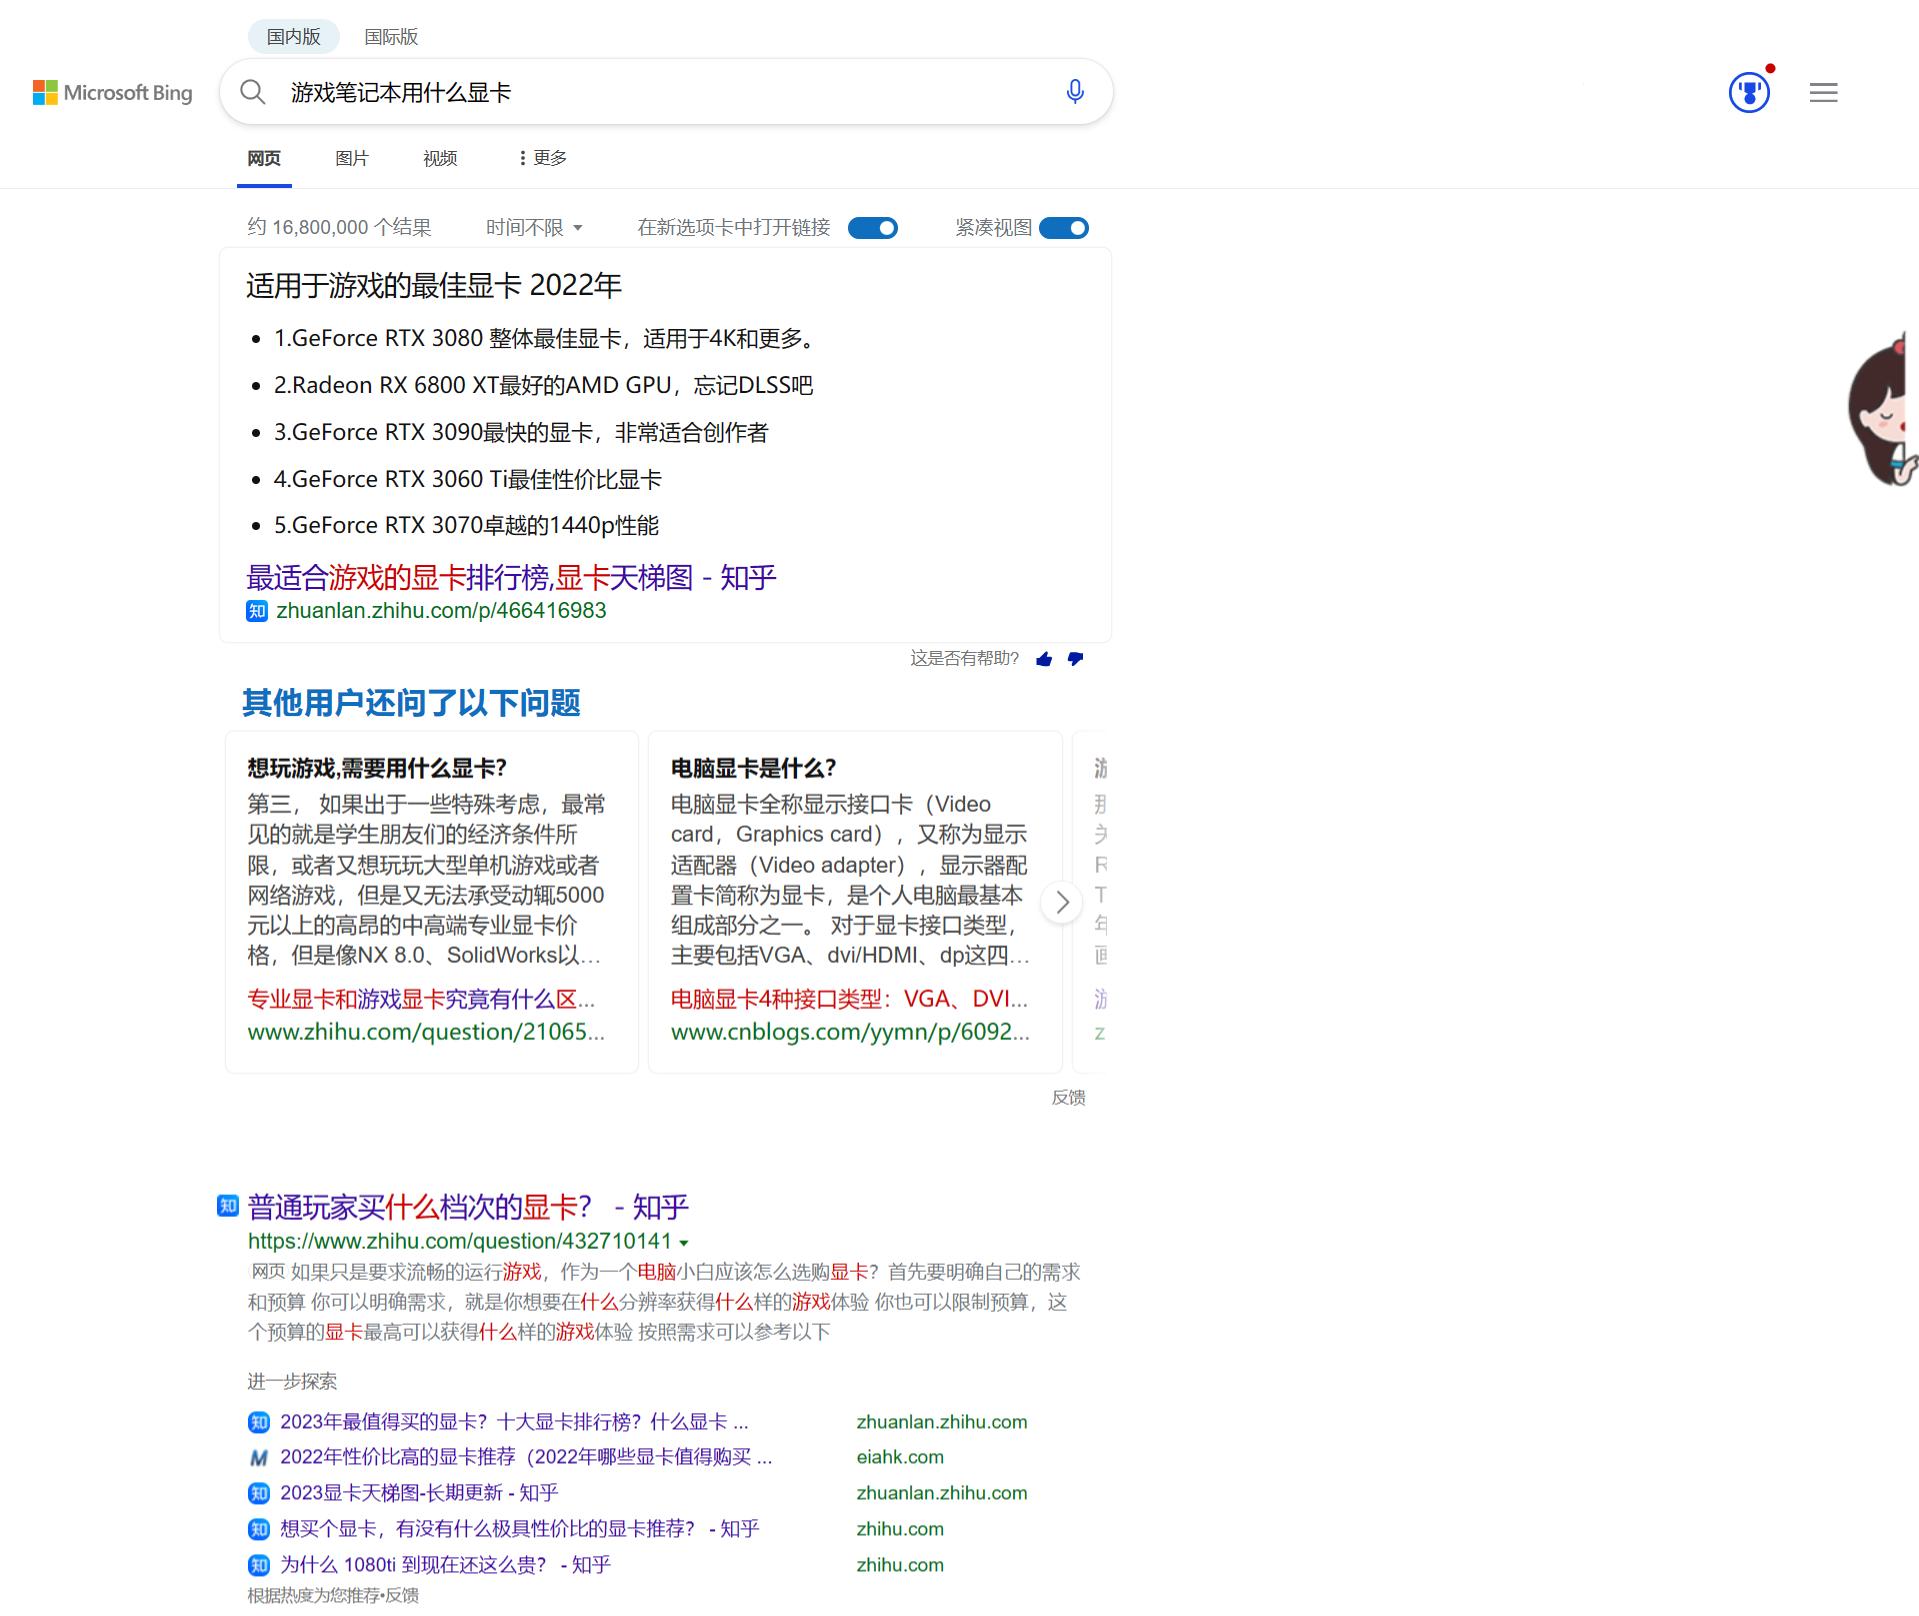
Task: Turn off the 紧凑视图 toggle
Action: click(x=1063, y=227)
